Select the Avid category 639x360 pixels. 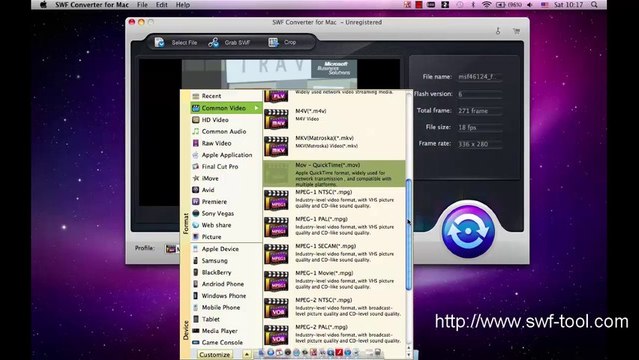click(x=226, y=190)
